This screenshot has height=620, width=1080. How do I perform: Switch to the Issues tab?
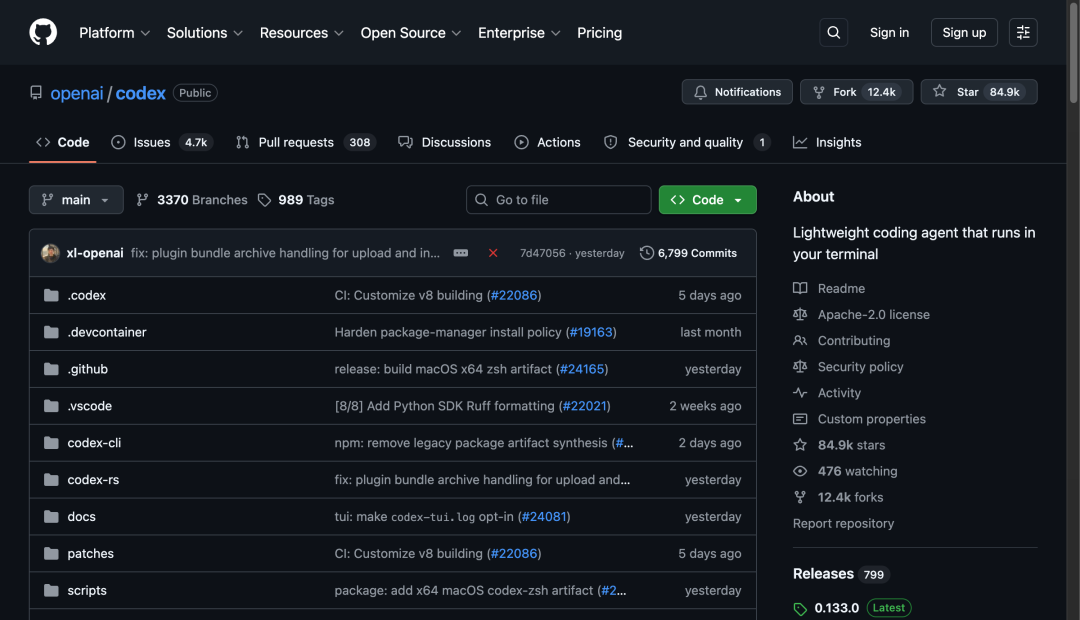(162, 143)
